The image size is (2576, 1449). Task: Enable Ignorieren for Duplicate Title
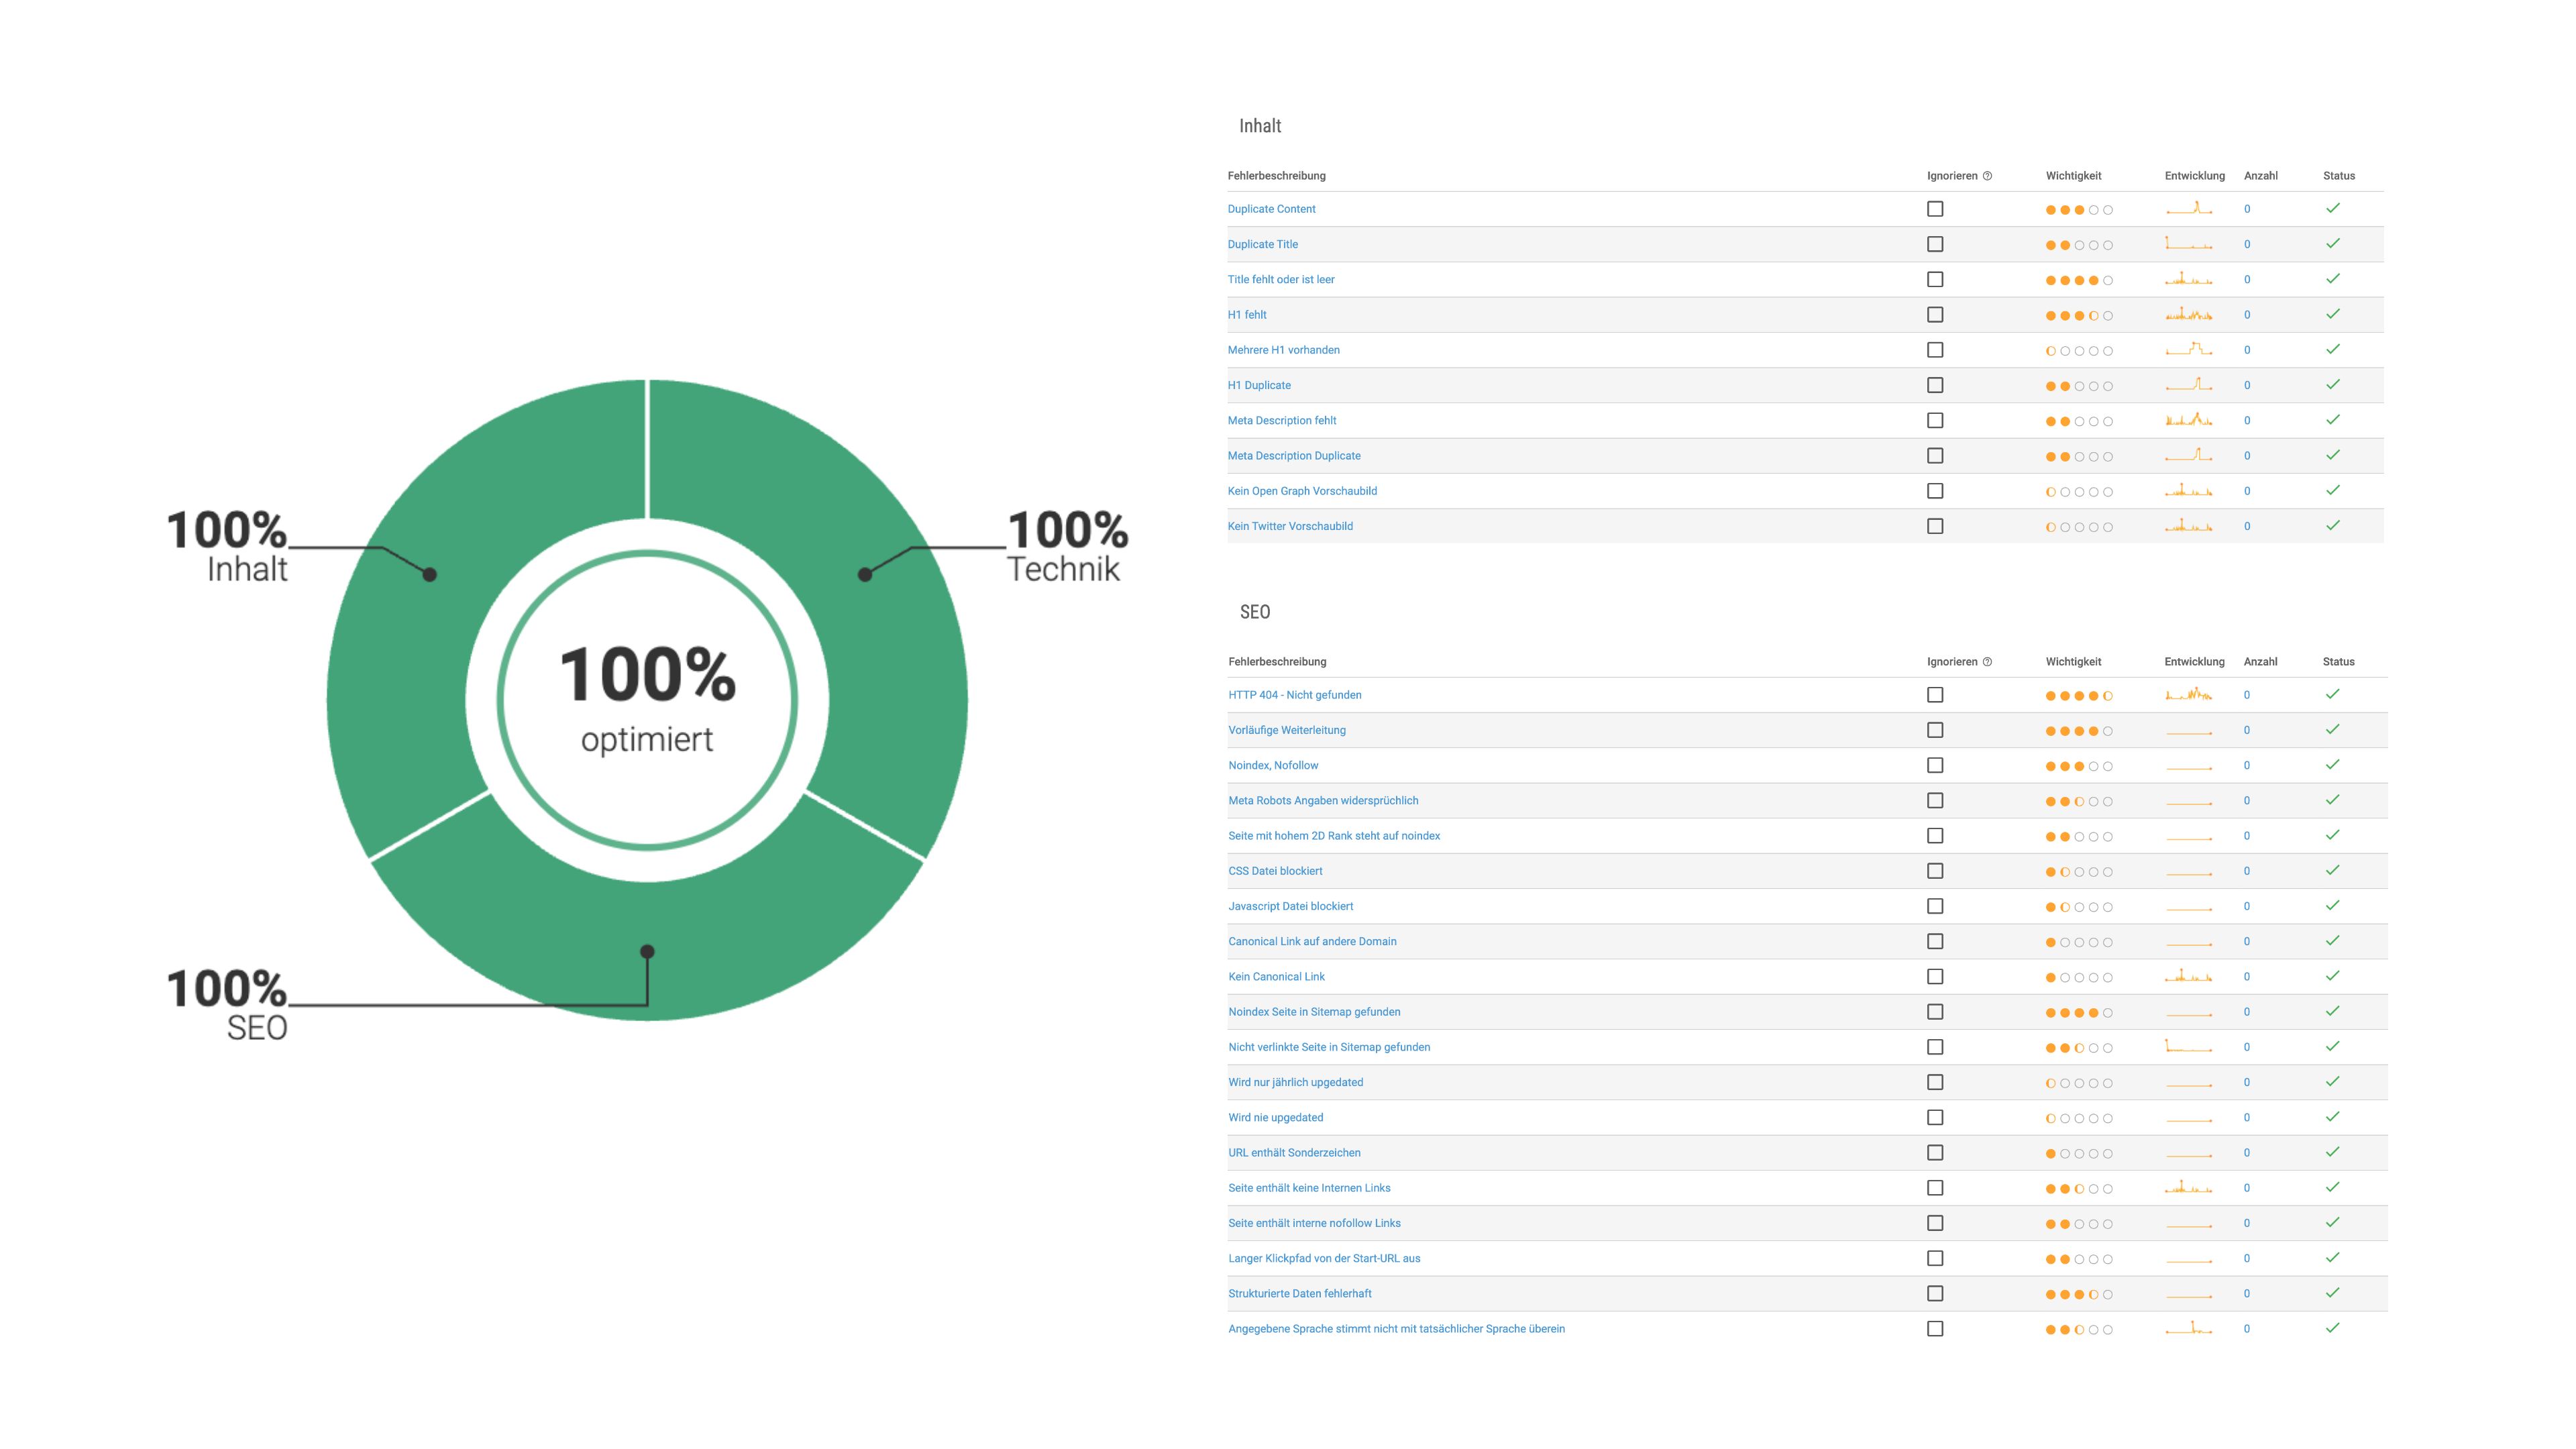[x=1937, y=243]
